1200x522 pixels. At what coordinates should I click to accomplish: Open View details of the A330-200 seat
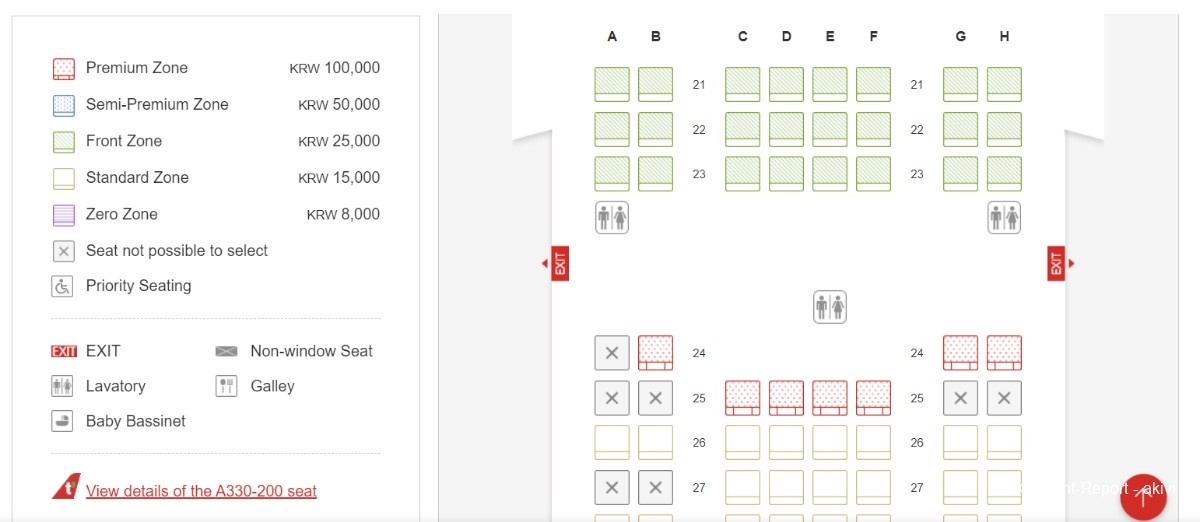point(201,491)
